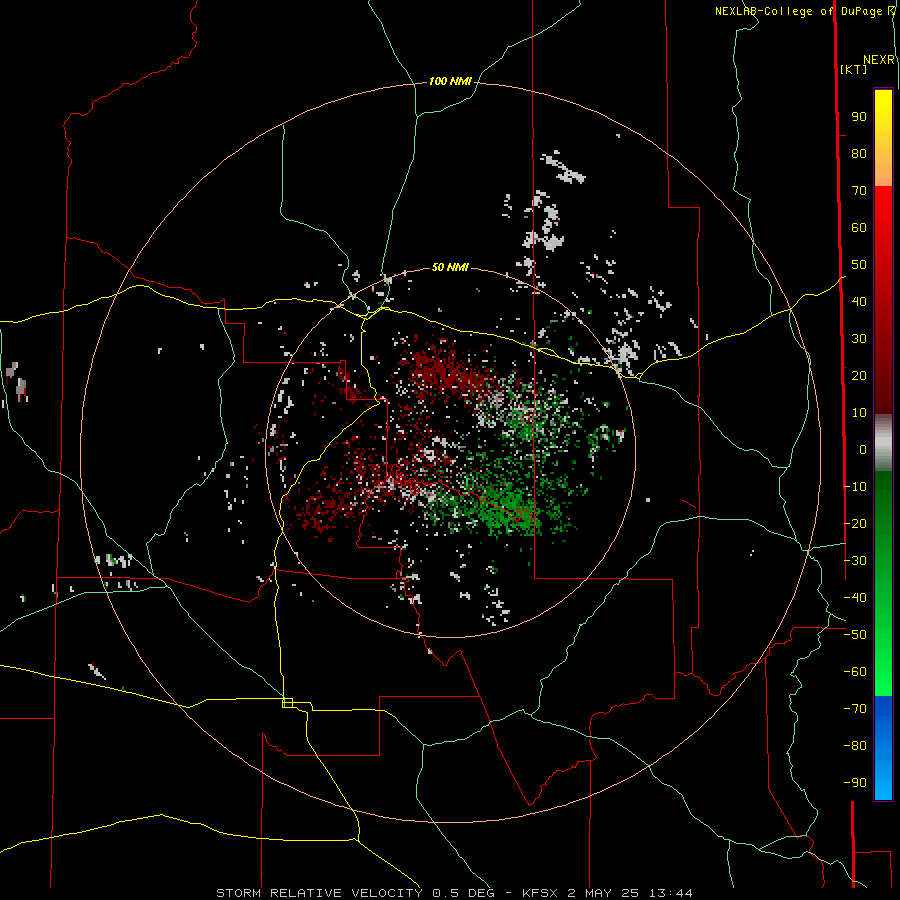The width and height of the screenshot is (900, 900).
Task: Click the -80 value on the velocity scale
Action: click(x=855, y=746)
